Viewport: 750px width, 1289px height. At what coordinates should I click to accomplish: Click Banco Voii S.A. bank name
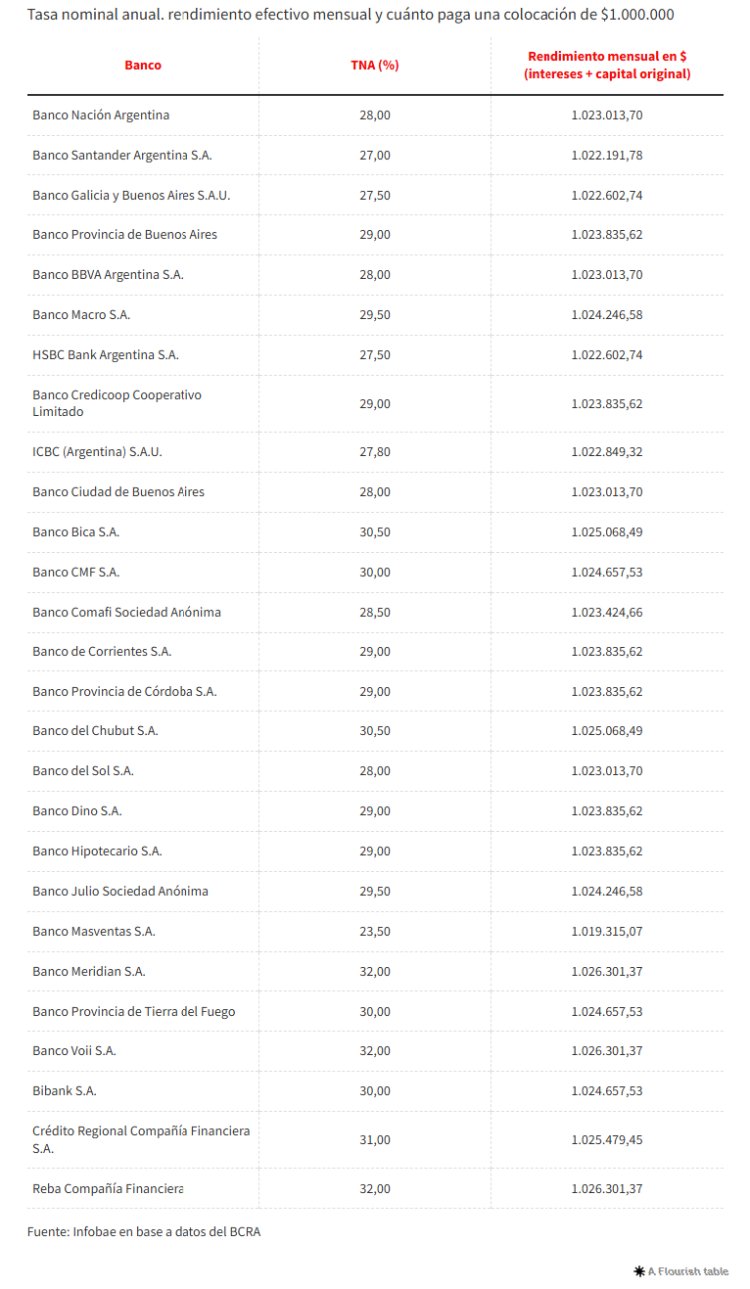74,1051
